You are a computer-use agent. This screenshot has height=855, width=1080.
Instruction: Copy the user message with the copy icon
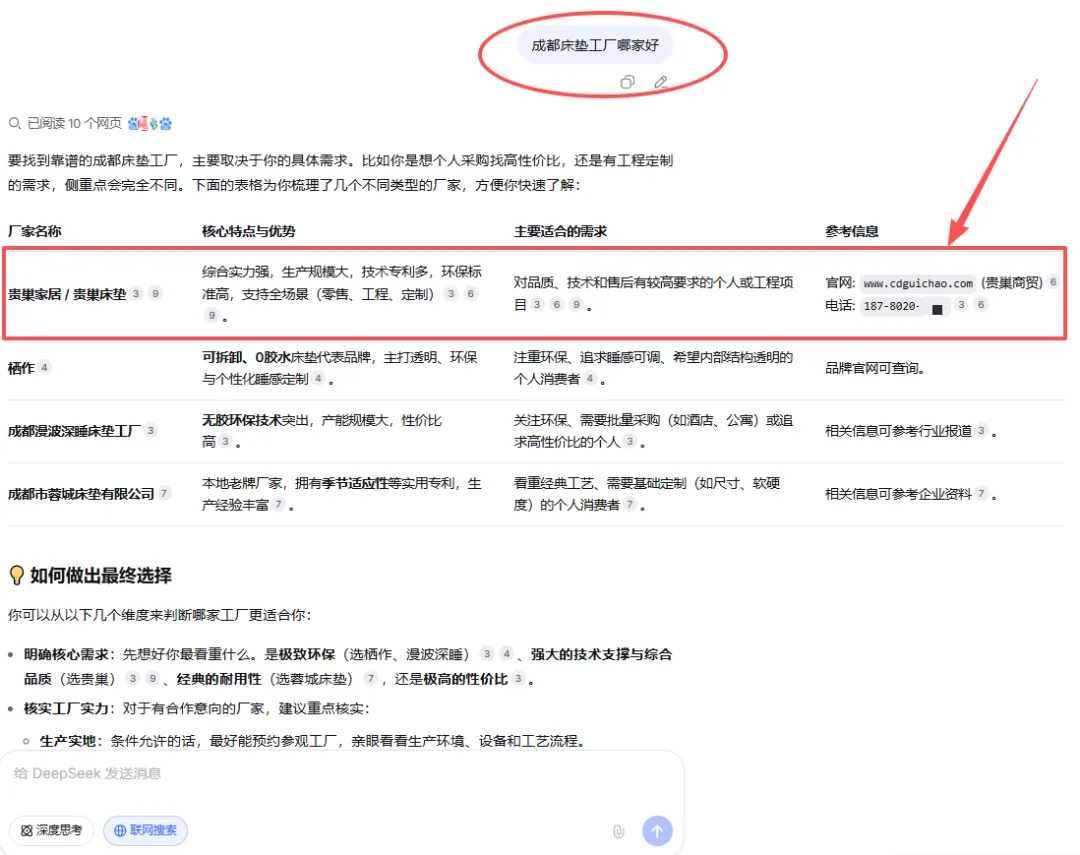click(627, 83)
